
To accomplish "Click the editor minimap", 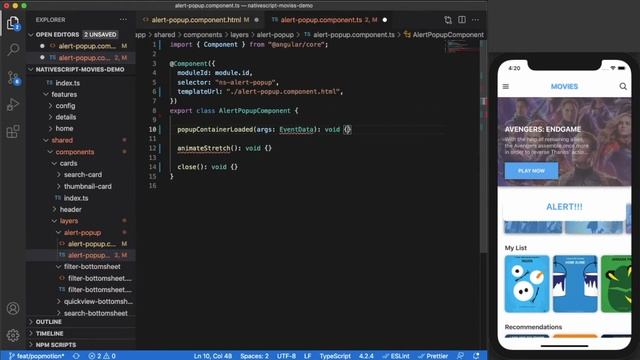I will tap(463, 47).
